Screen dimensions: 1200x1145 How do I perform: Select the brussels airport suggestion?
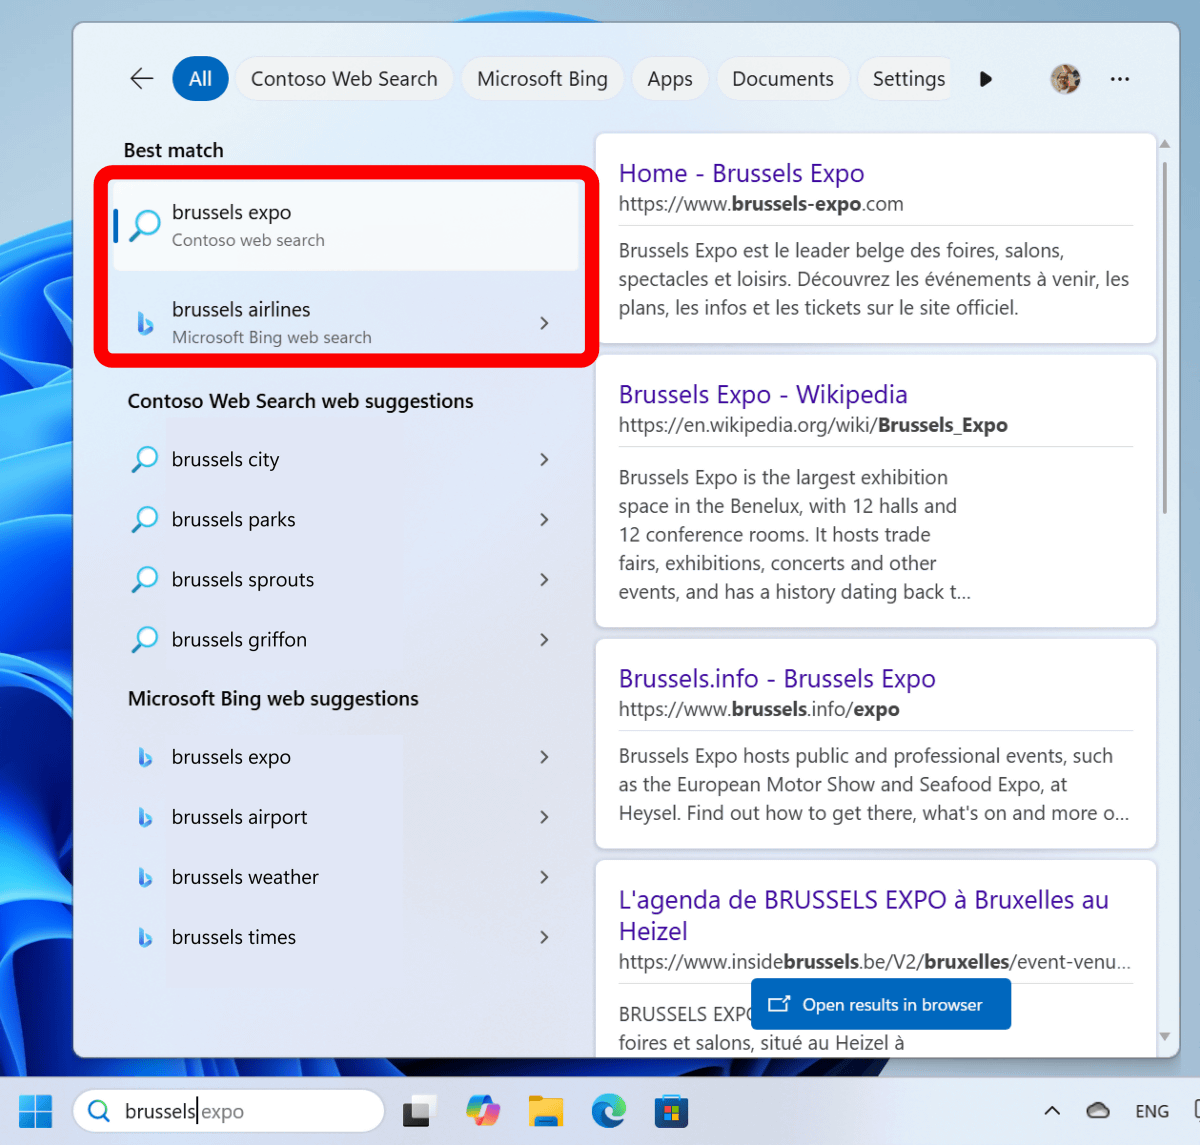point(346,817)
